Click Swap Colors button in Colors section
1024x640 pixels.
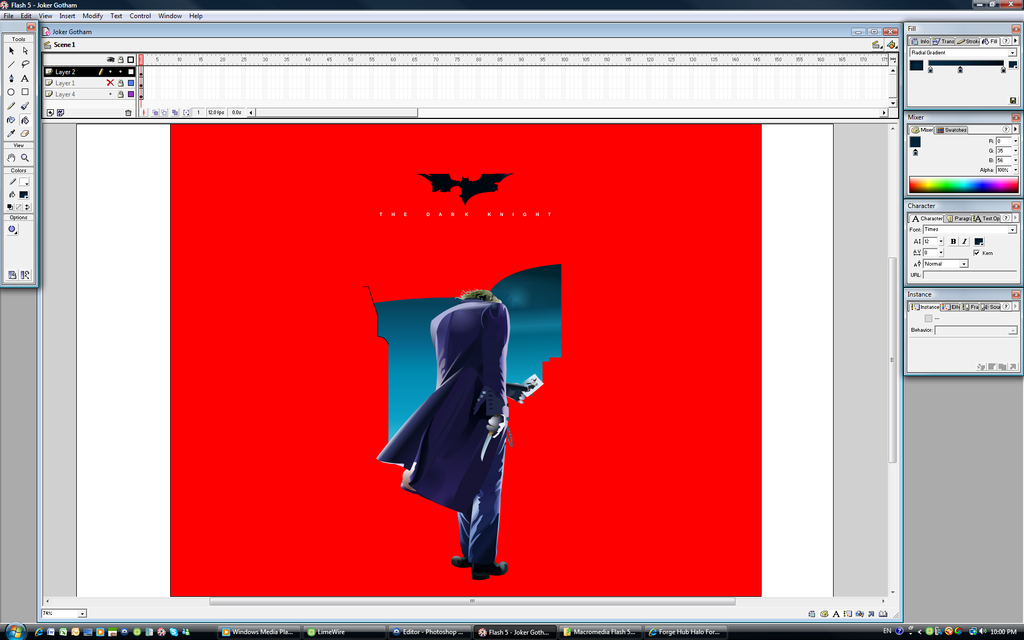click(x=27, y=207)
